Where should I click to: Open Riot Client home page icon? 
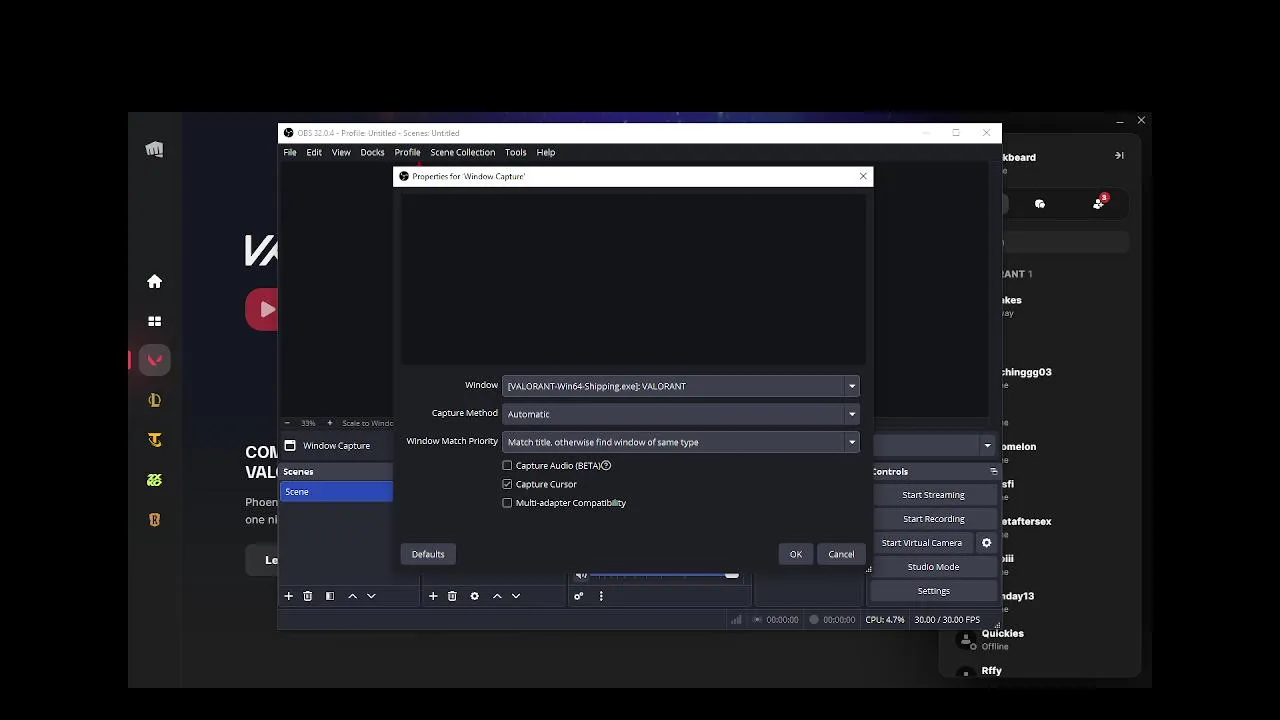[x=154, y=282]
